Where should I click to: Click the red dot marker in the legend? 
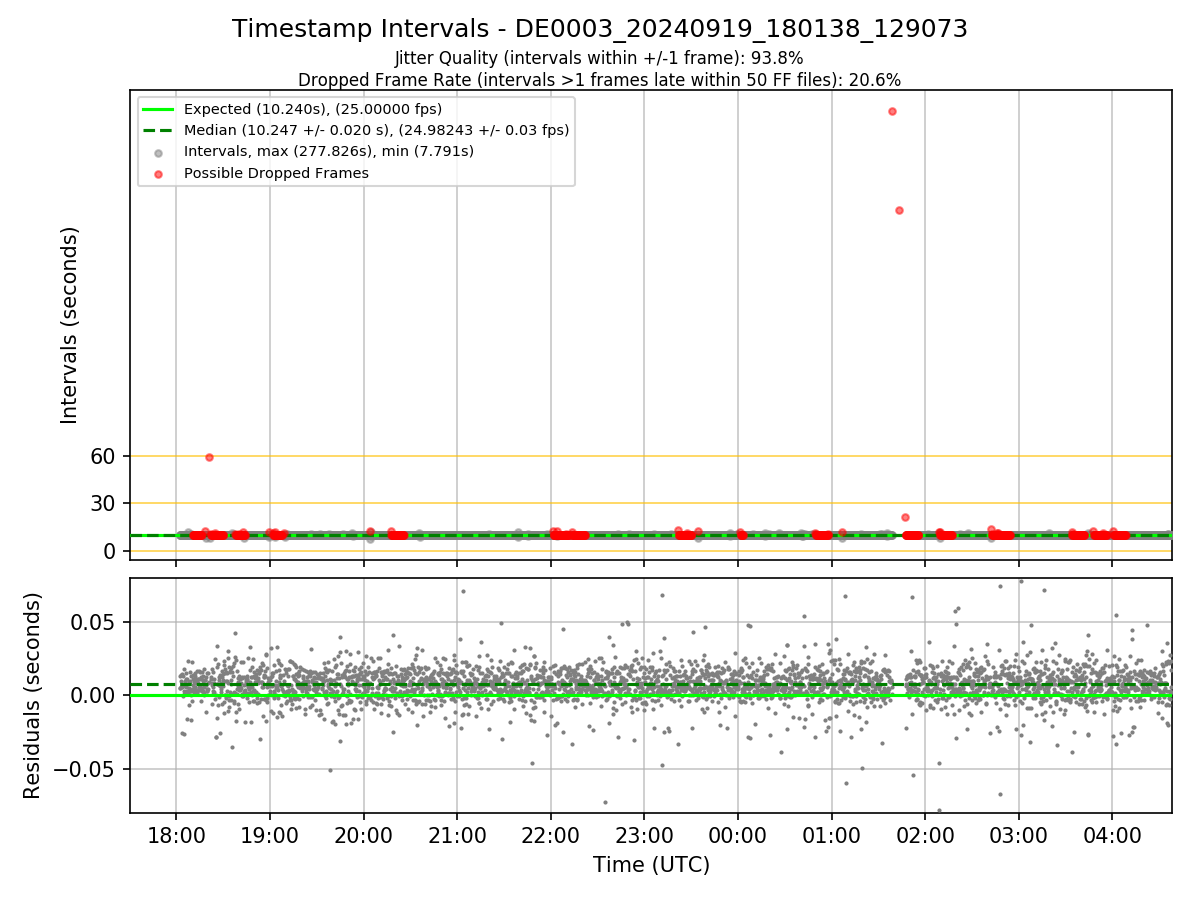pos(158,173)
